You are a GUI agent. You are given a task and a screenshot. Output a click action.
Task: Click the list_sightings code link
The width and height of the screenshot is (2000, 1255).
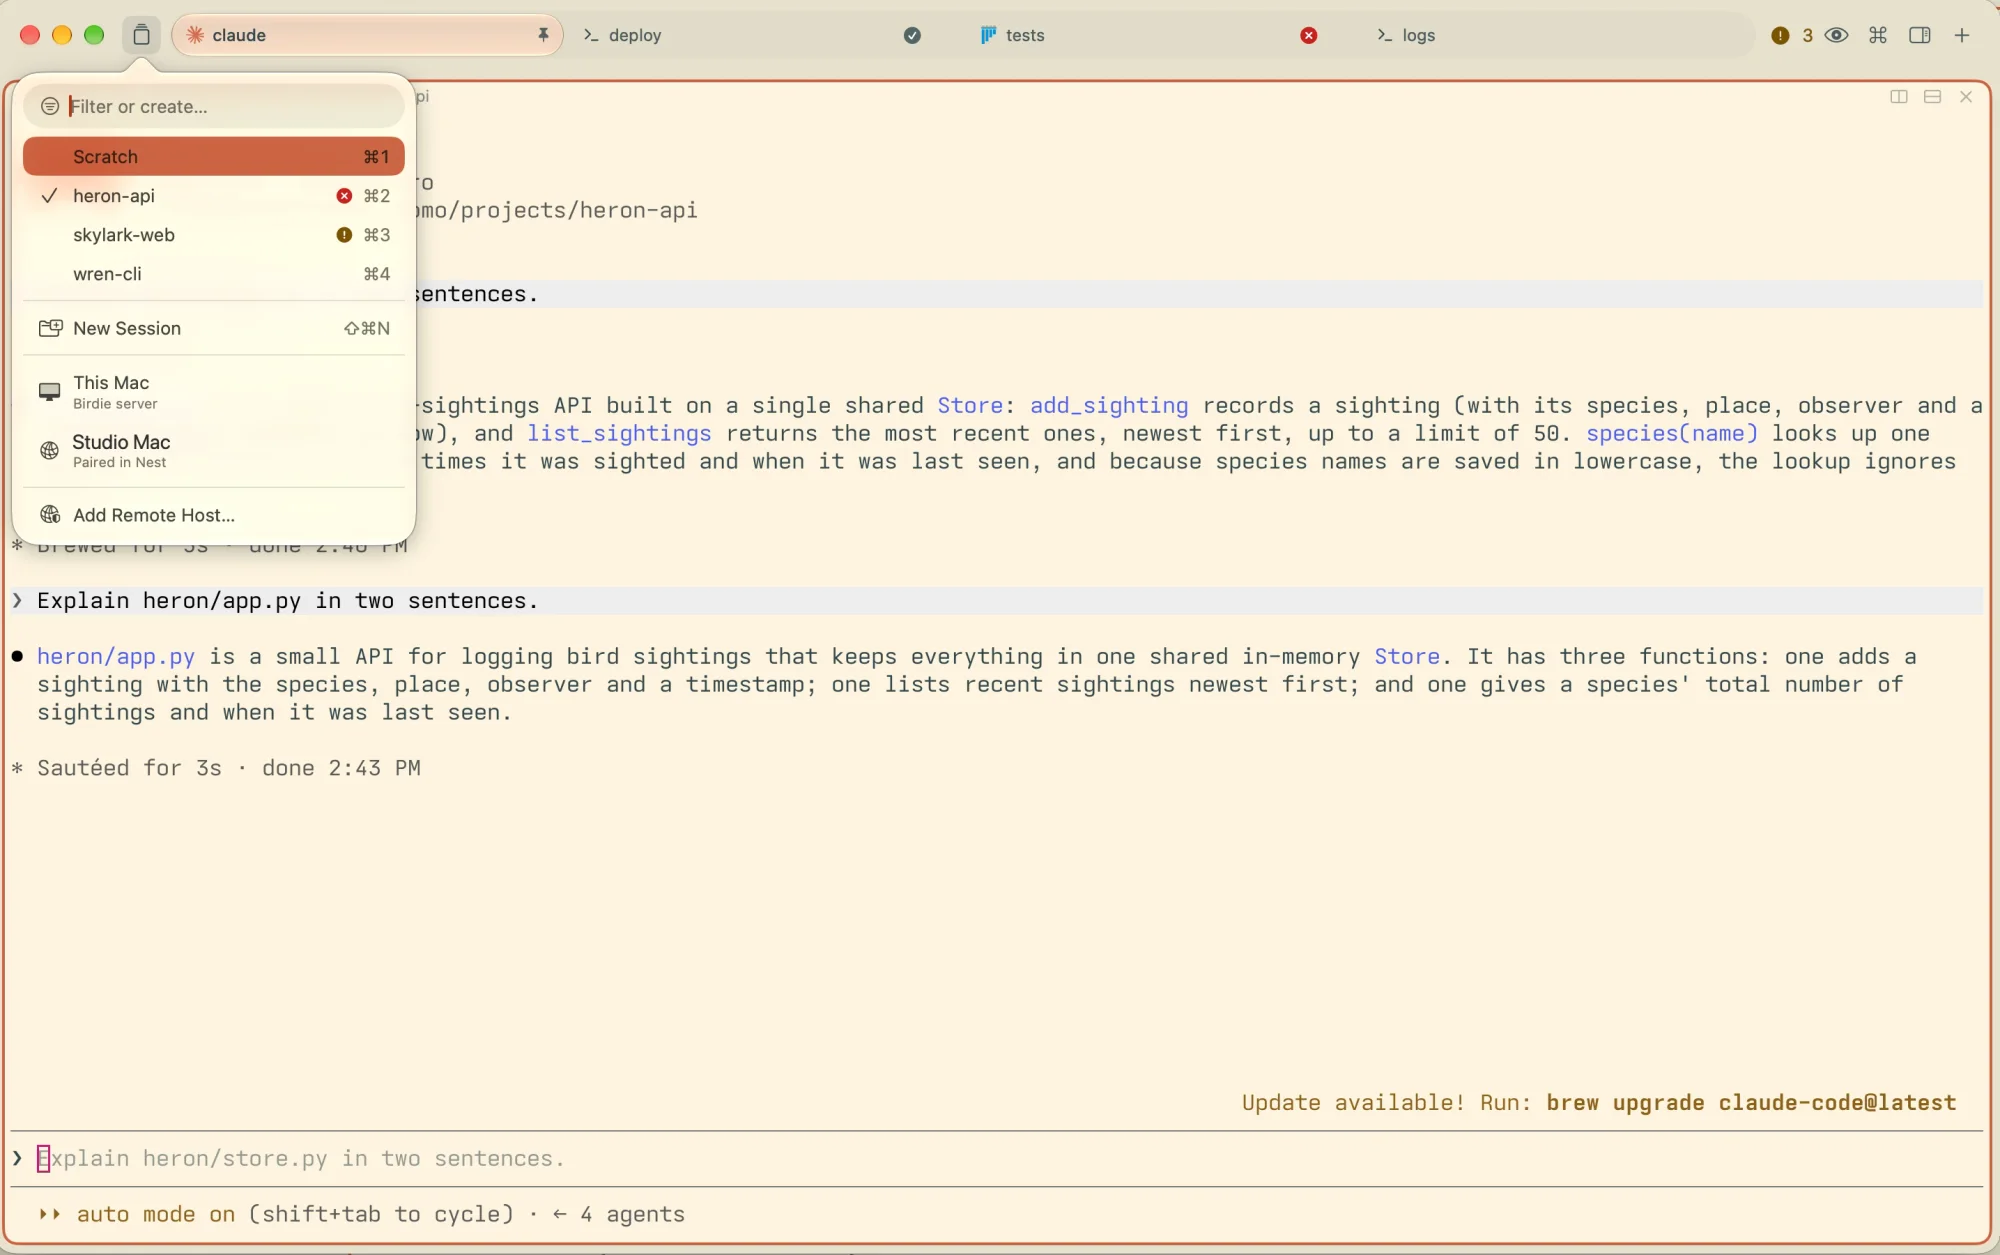(x=619, y=434)
